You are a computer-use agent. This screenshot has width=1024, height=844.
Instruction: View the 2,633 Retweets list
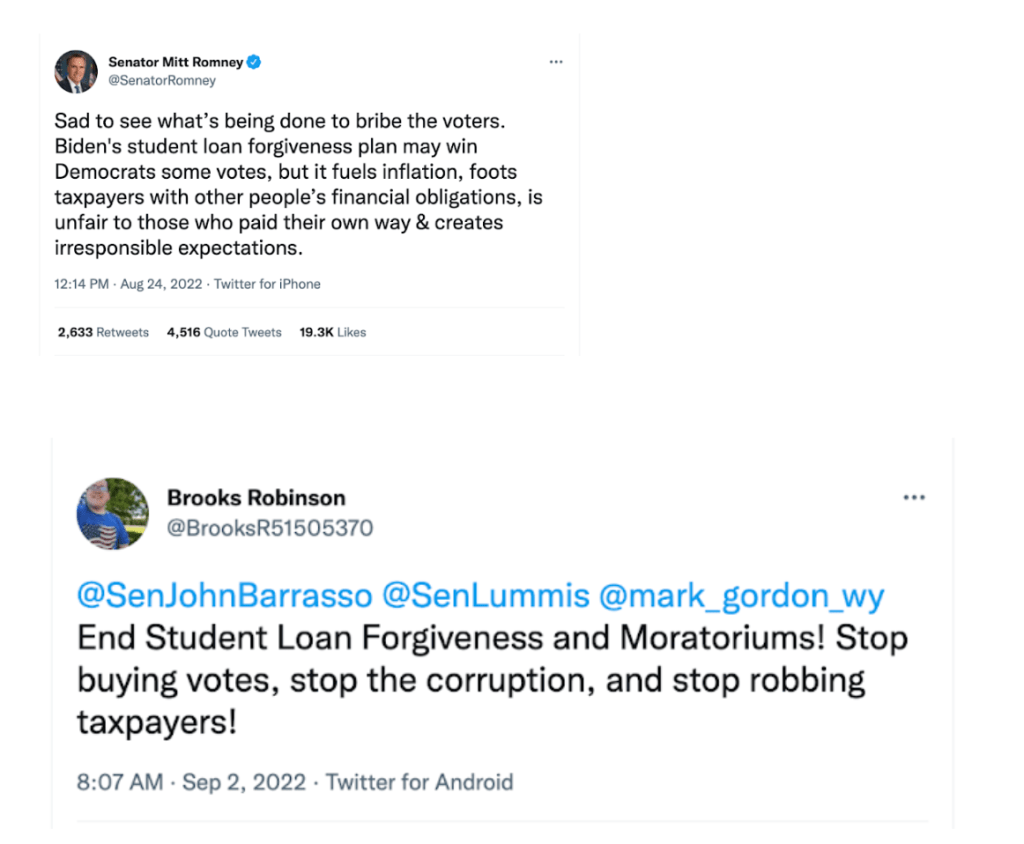(103, 332)
